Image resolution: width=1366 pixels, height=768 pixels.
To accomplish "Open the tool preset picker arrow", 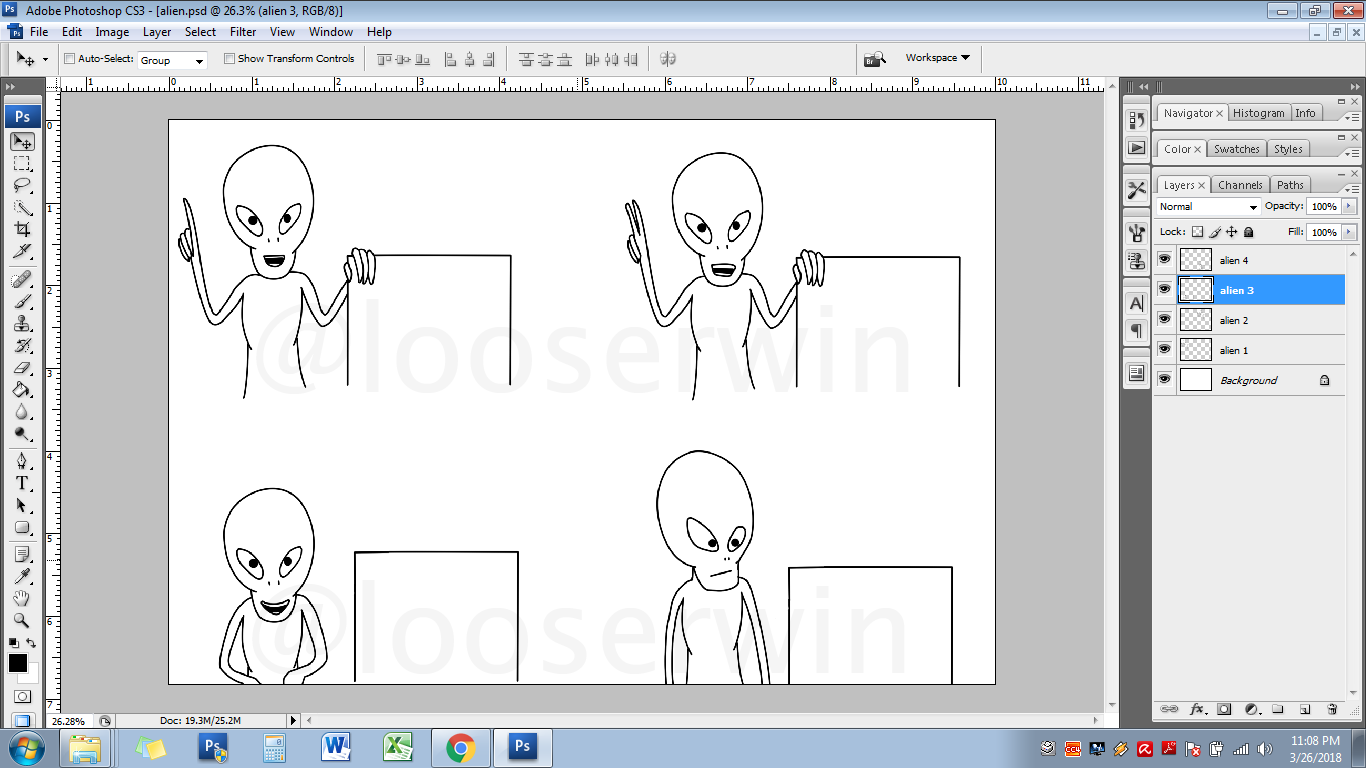I will click(x=44, y=60).
